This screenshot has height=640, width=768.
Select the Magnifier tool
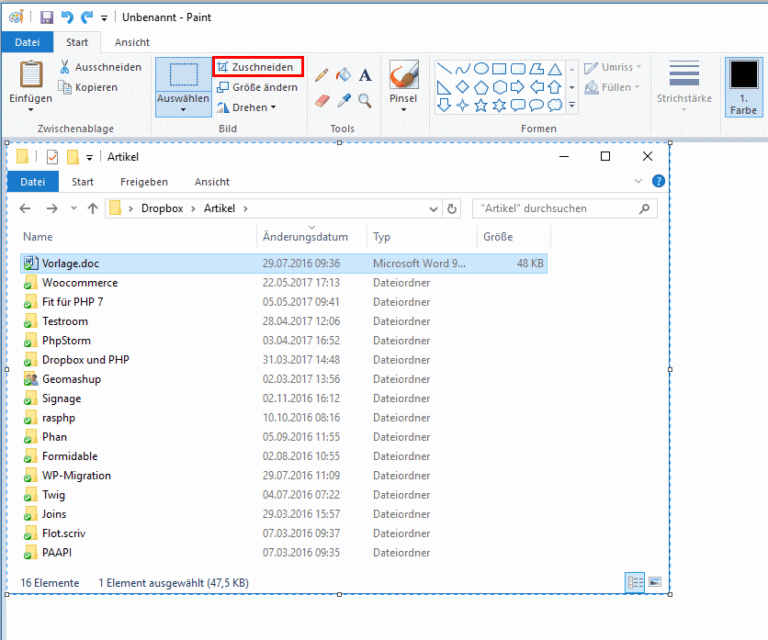coord(365,101)
